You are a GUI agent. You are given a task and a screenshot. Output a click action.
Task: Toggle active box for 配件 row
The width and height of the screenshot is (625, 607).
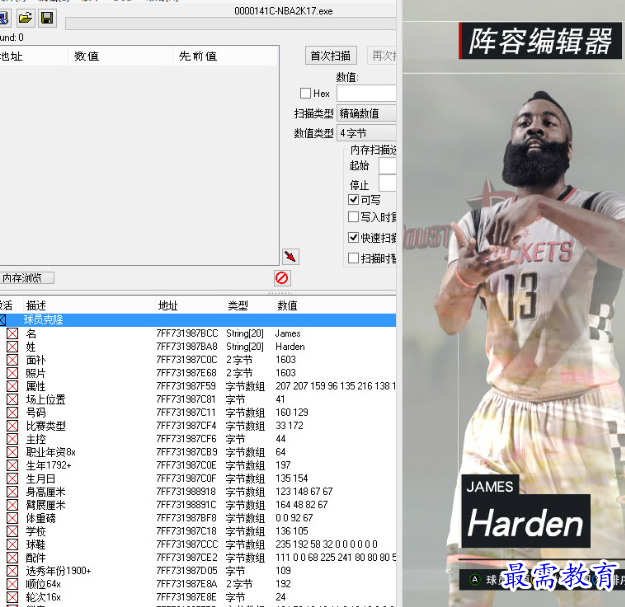12,557
